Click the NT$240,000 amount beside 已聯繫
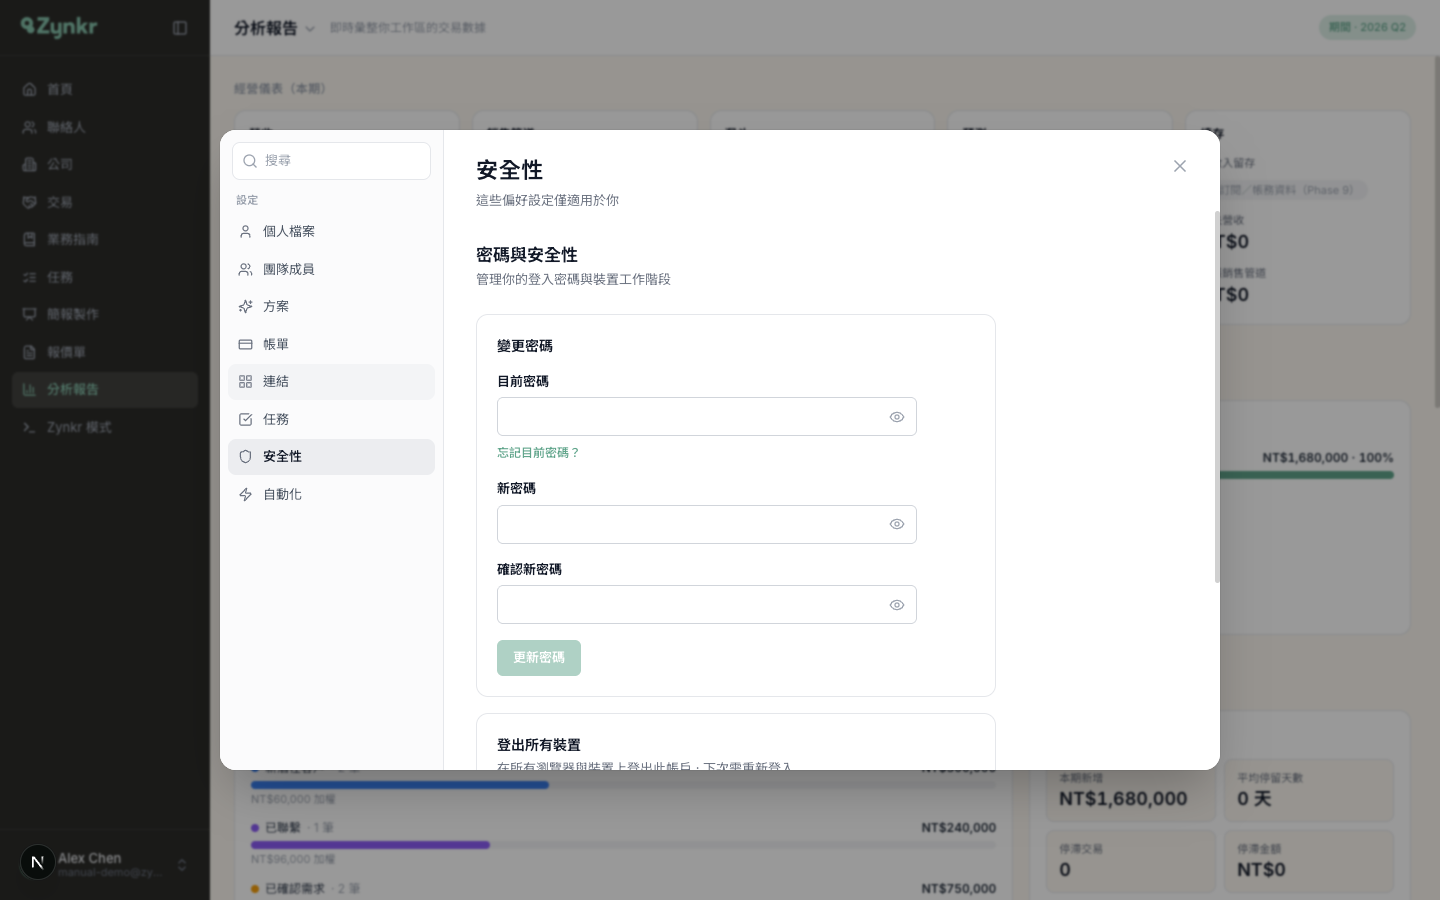 click(958, 828)
